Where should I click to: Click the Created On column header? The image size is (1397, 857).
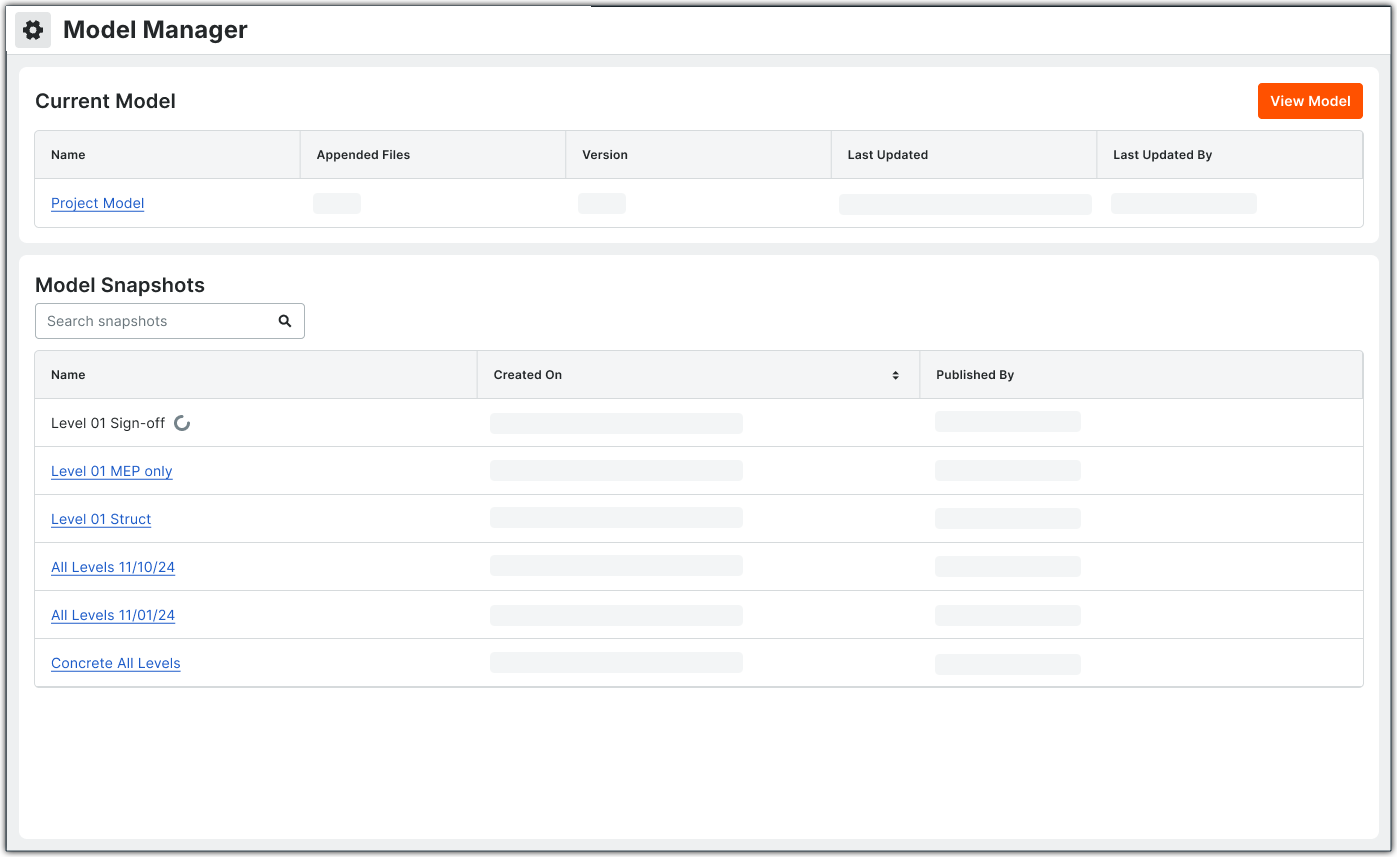pos(698,375)
